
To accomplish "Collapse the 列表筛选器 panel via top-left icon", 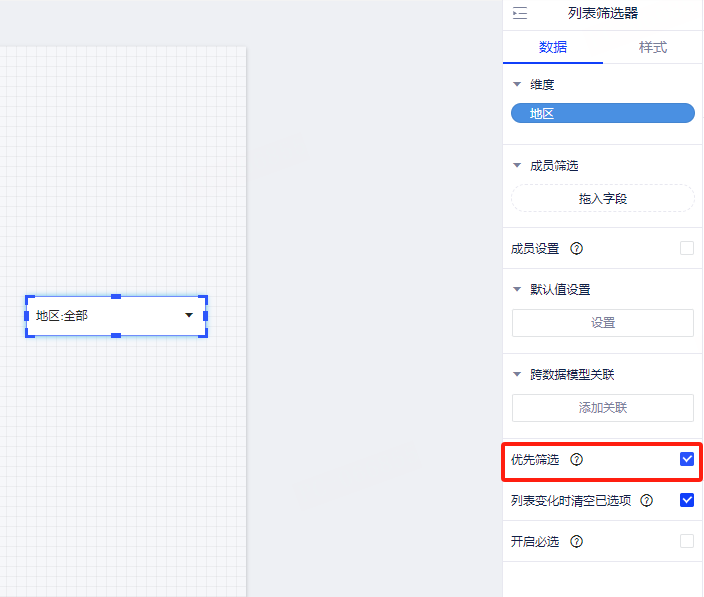I will (x=519, y=14).
